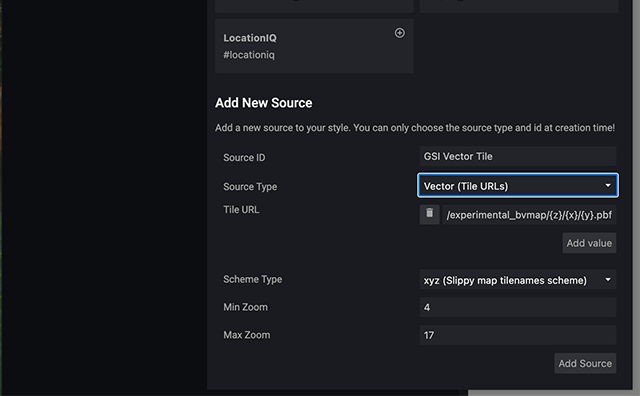Click the #locationiq tag text

(249, 55)
